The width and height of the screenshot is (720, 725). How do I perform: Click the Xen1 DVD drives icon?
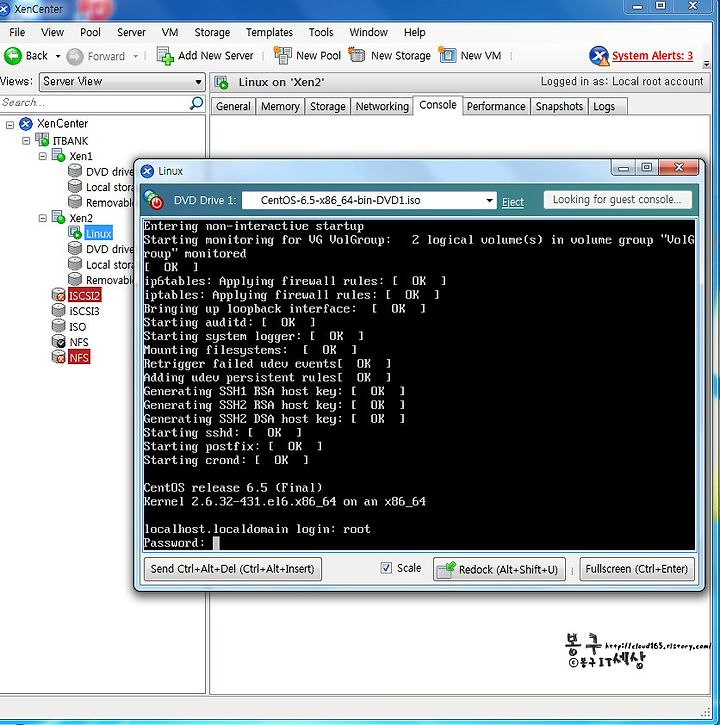click(x=74, y=171)
